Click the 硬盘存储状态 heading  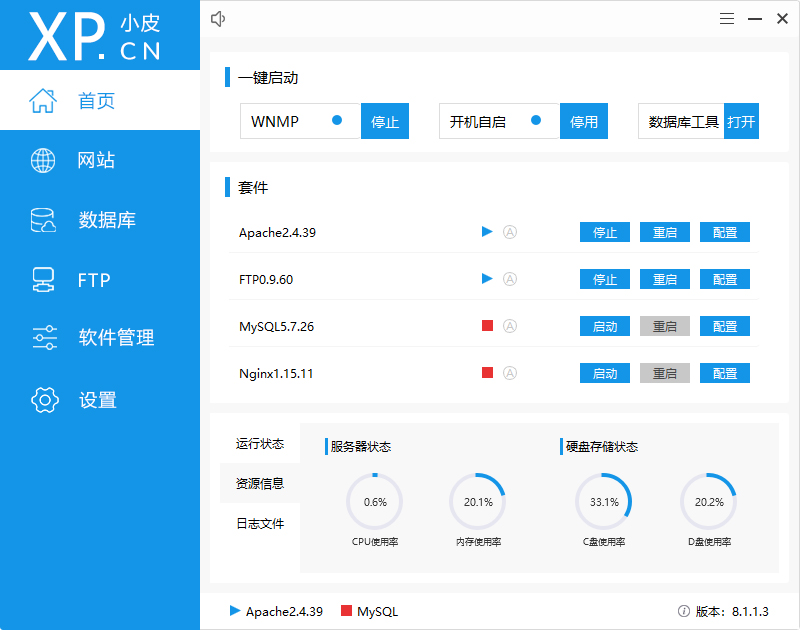tap(602, 446)
